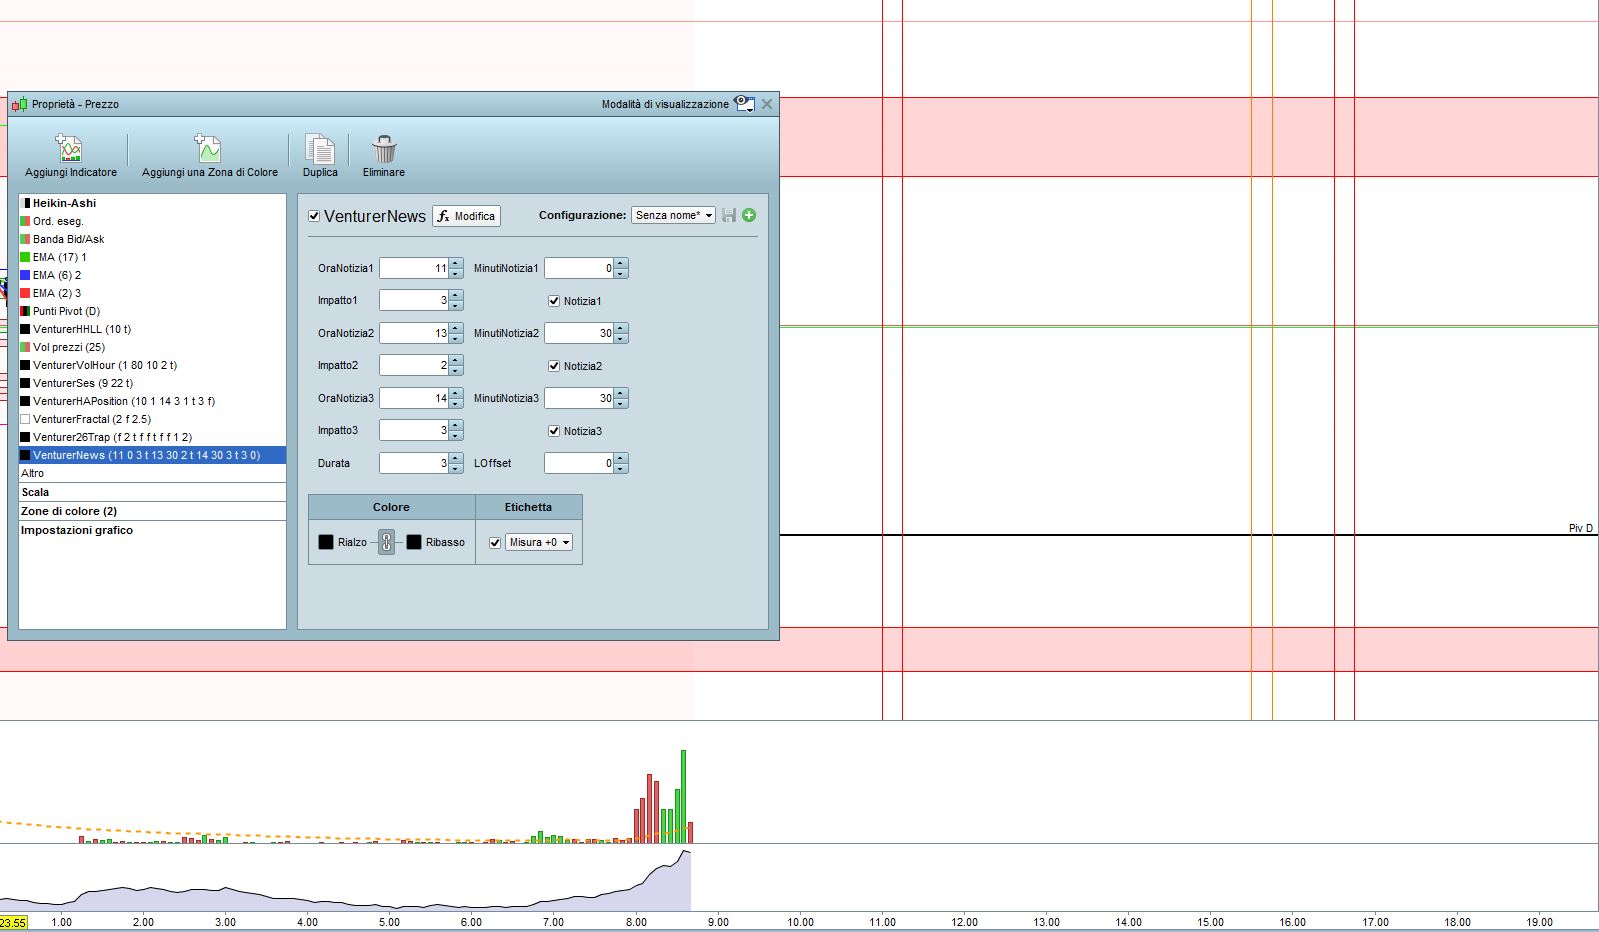Decrease OraNotizia3 using its down arrow

(x=456, y=403)
